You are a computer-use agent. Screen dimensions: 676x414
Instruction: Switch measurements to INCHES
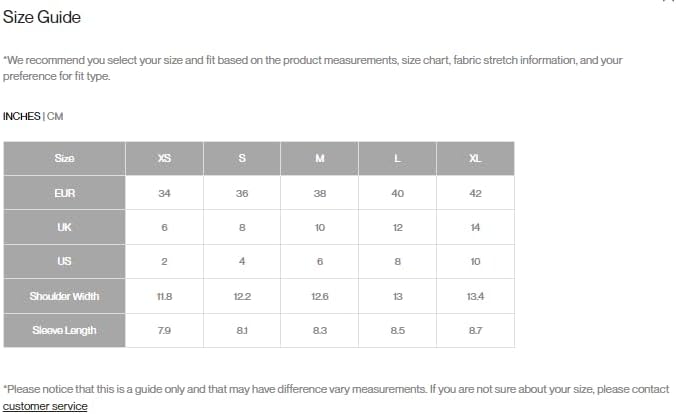pyautogui.click(x=21, y=116)
